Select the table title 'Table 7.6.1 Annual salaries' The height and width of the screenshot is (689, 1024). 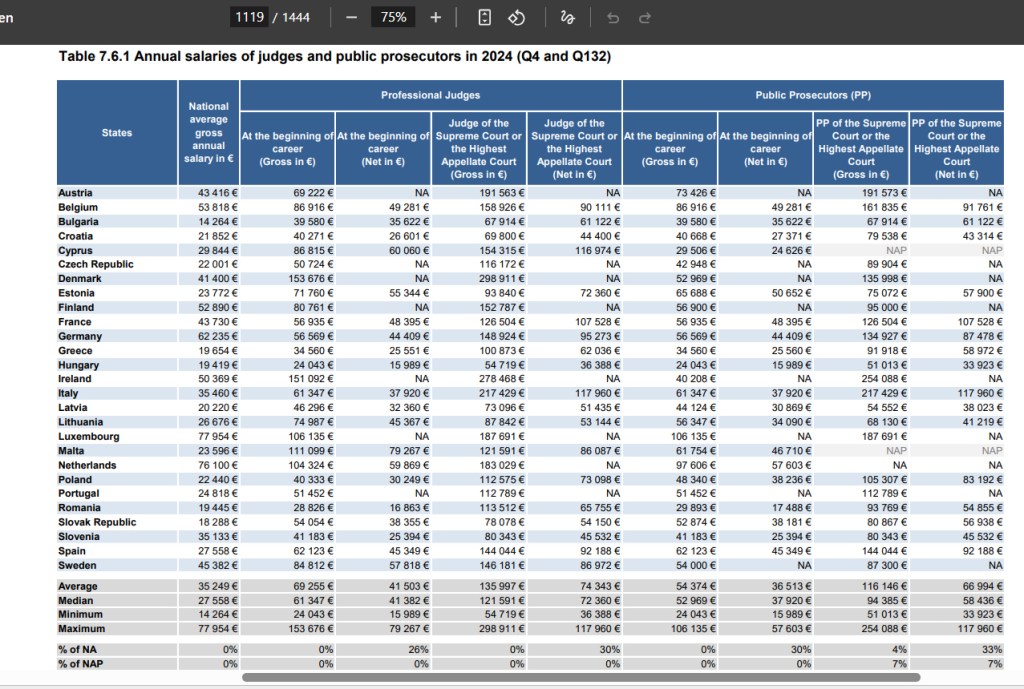point(334,56)
